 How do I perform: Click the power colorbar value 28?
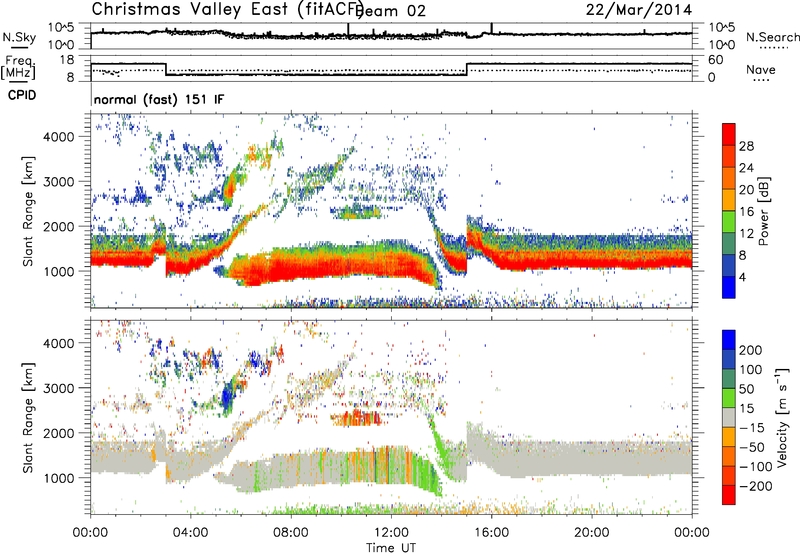[746, 146]
